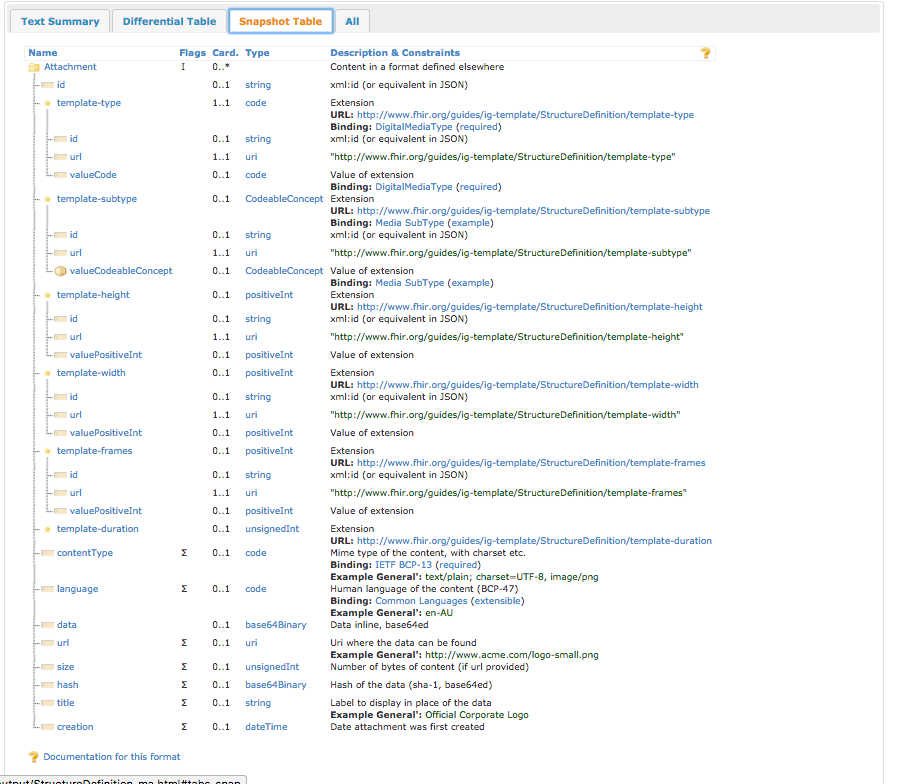The image size is (908, 784).
Task: Click the template-height extension star icon
Action: pos(47,295)
